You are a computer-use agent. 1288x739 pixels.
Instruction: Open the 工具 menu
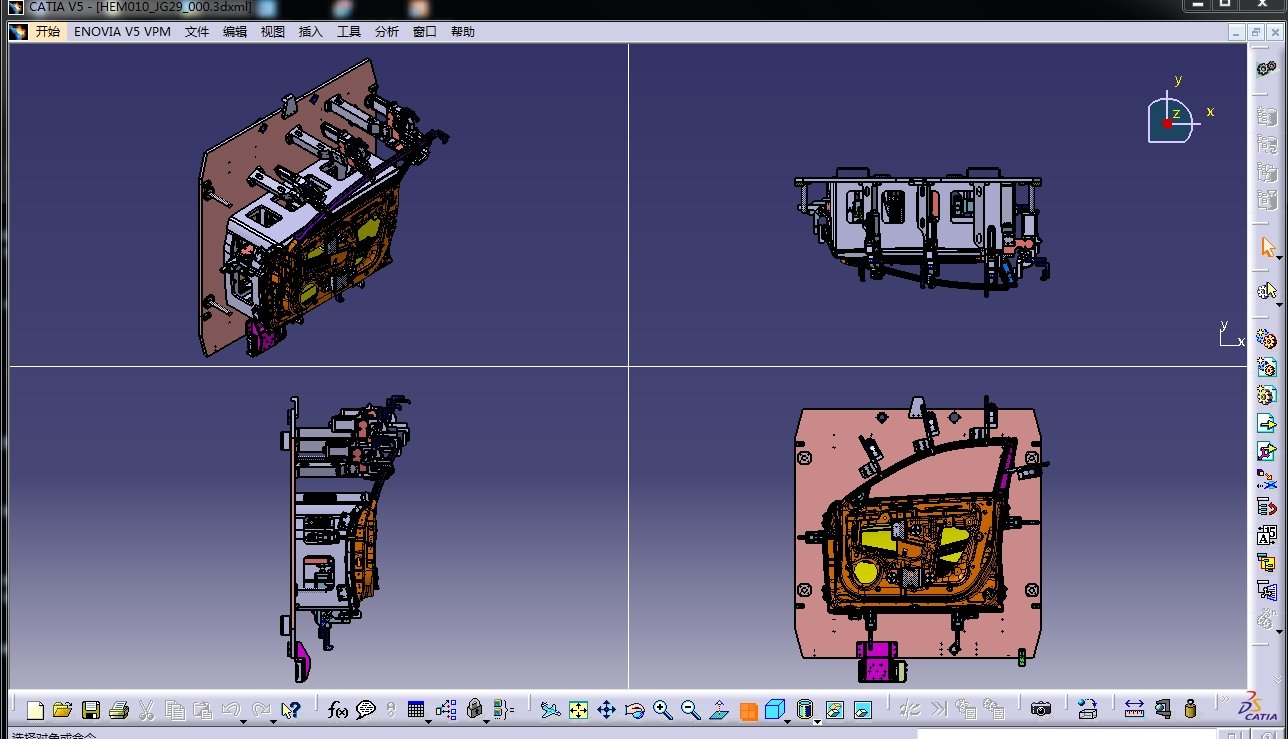pos(347,31)
